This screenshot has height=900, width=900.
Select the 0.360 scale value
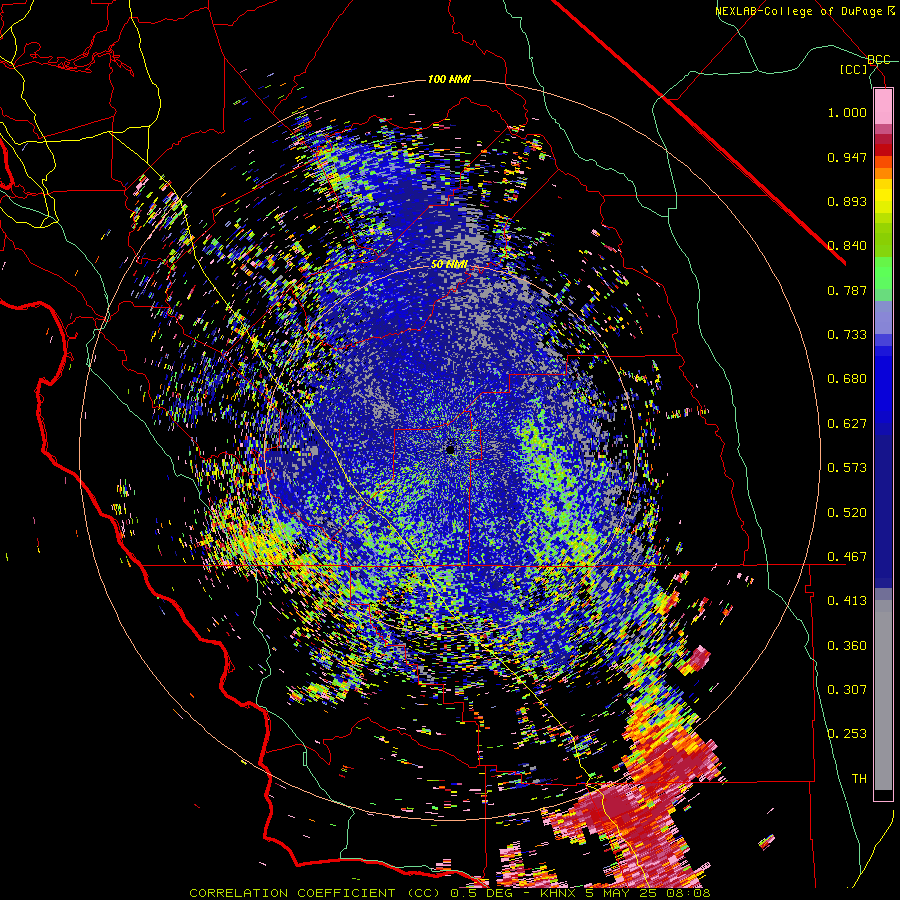tap(847, 646)
